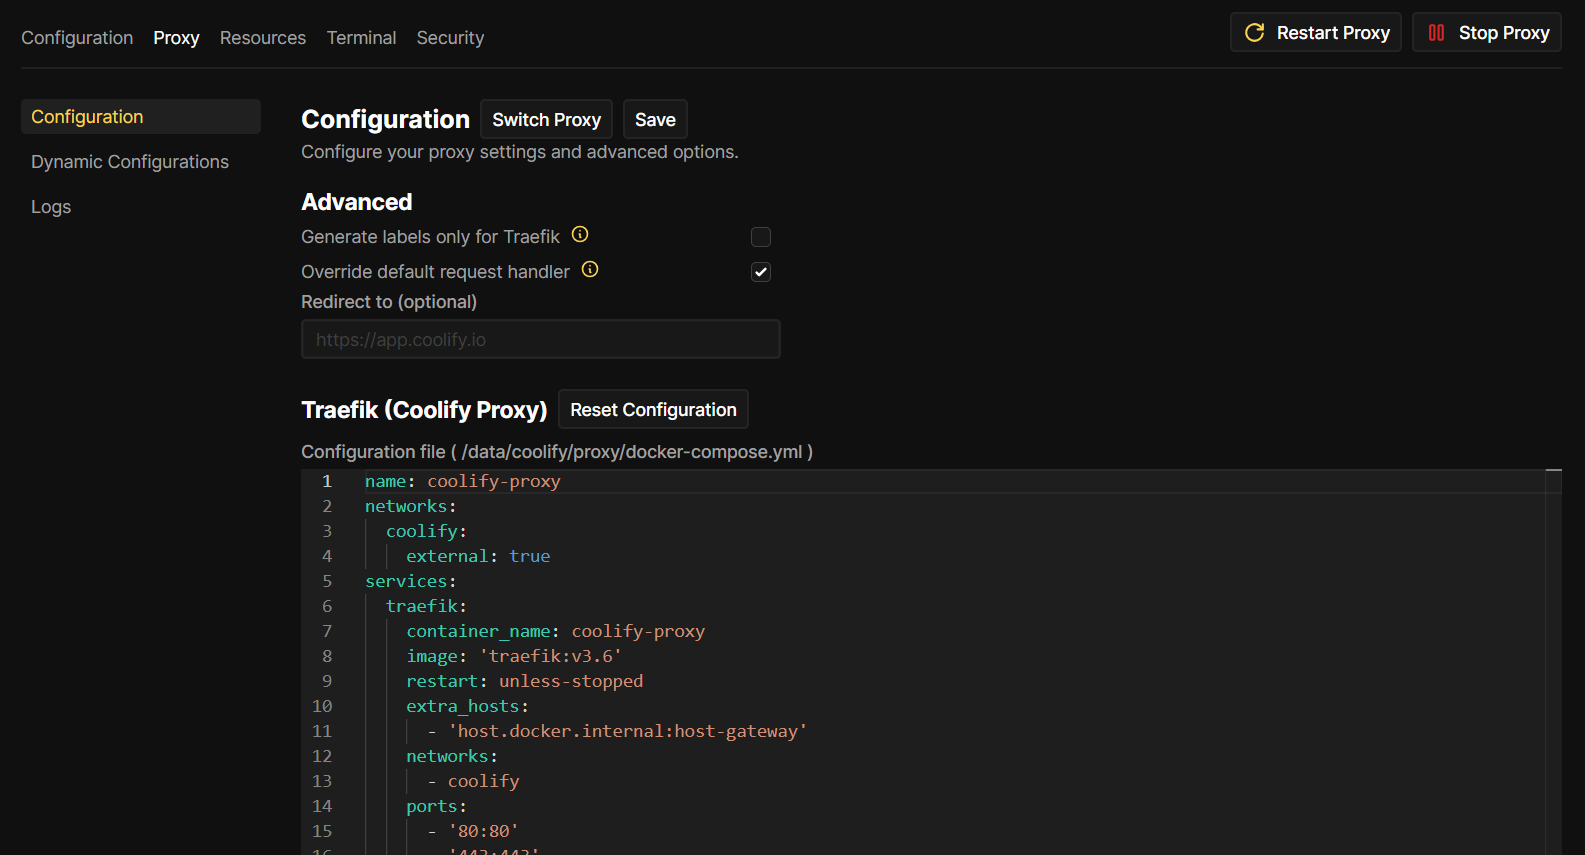The width and height of the screenshot is (1585, 855).
Task: Open Dynamic Configurations in the sidebar
Action: click(x=130, y=162)
